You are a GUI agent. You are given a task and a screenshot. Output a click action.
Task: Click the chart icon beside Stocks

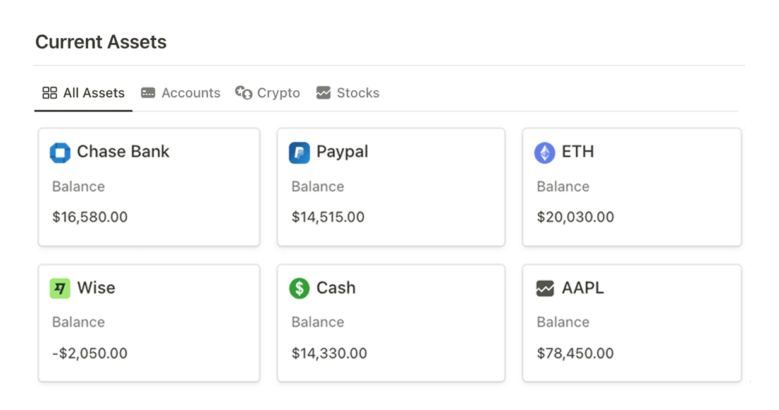tap(323, 93)
